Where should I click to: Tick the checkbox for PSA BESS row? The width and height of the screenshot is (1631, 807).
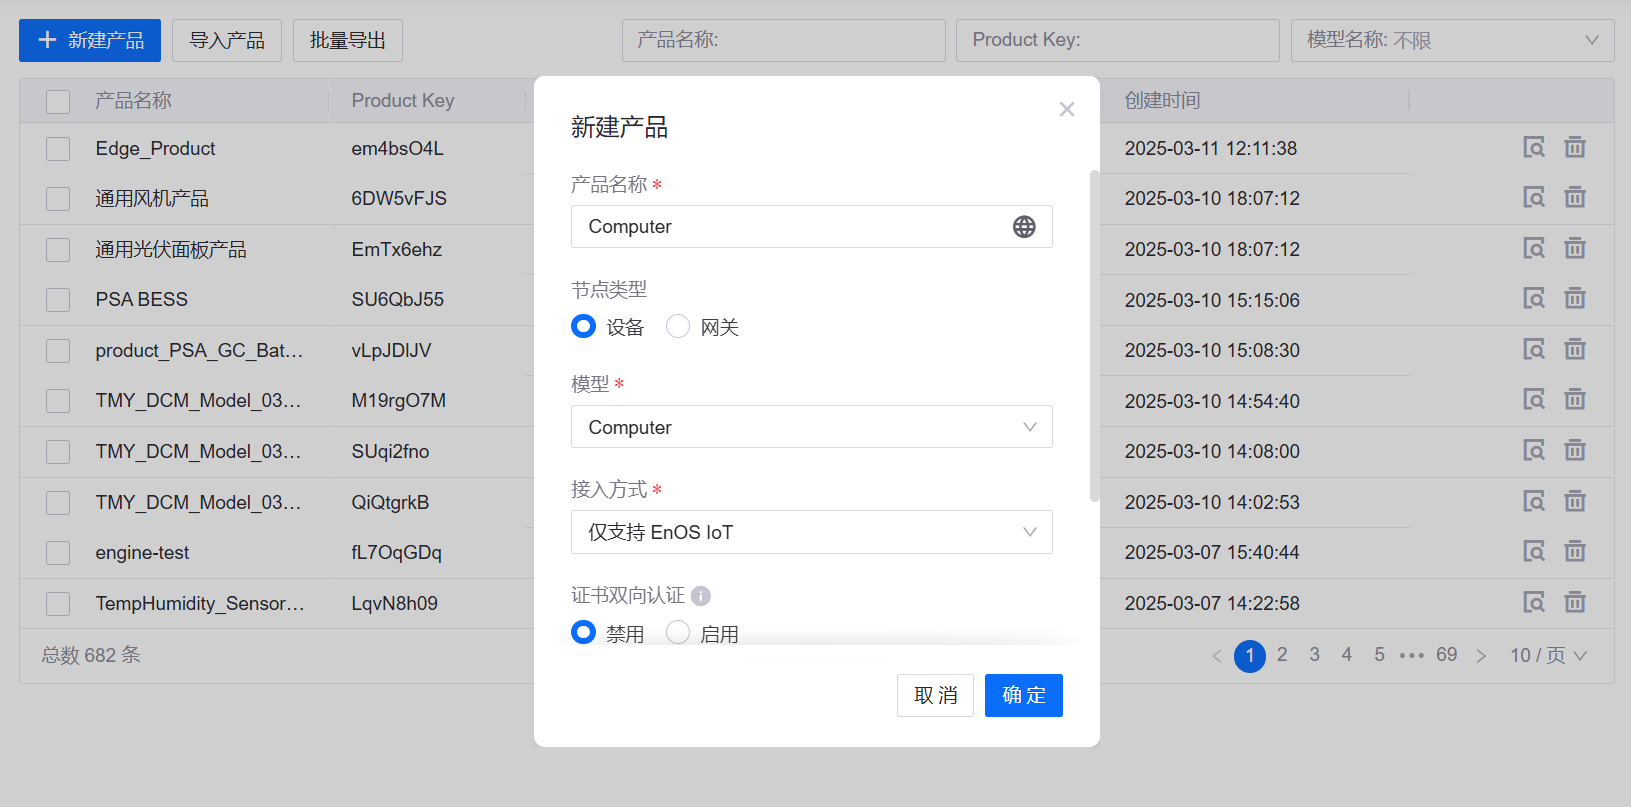[58, 300]
